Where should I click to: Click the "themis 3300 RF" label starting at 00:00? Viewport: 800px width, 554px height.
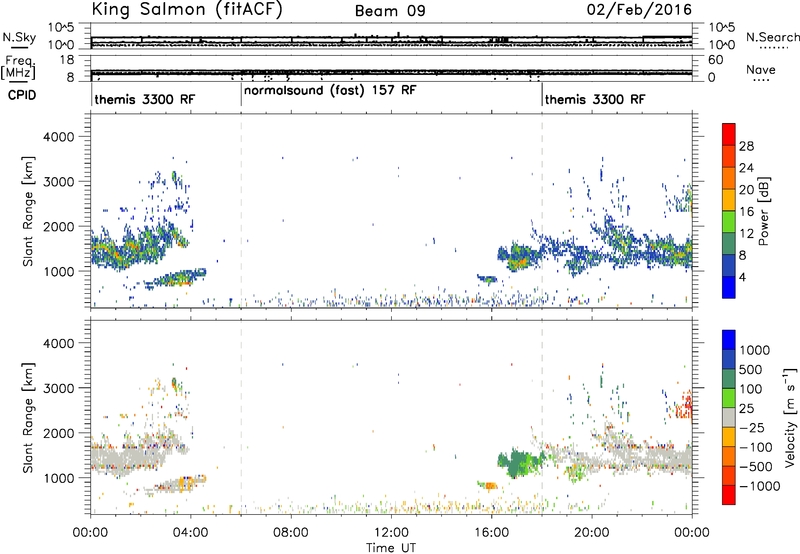tap(144, 99)
